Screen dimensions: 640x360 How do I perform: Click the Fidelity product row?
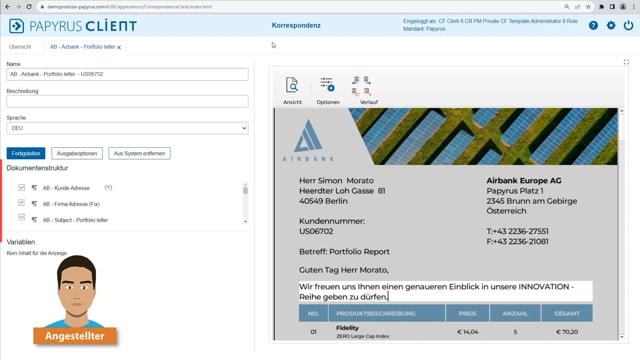[445, 332]
